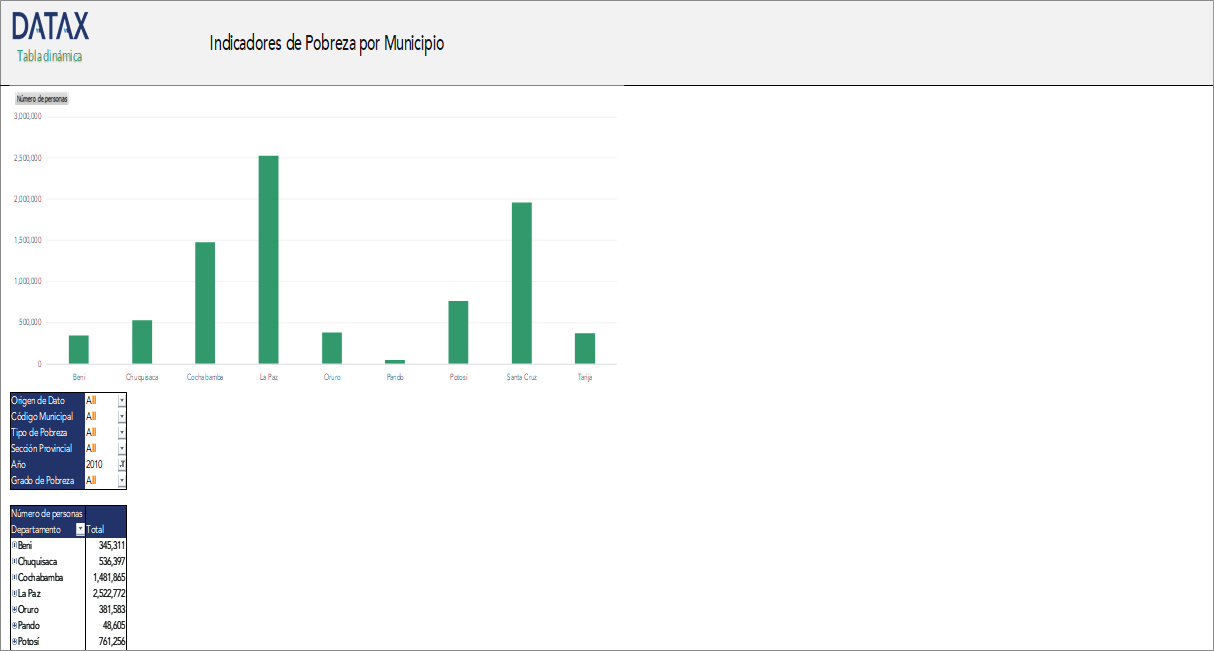Open the Tipo de Pobreza filter dropdown

[x=122, y=432]
